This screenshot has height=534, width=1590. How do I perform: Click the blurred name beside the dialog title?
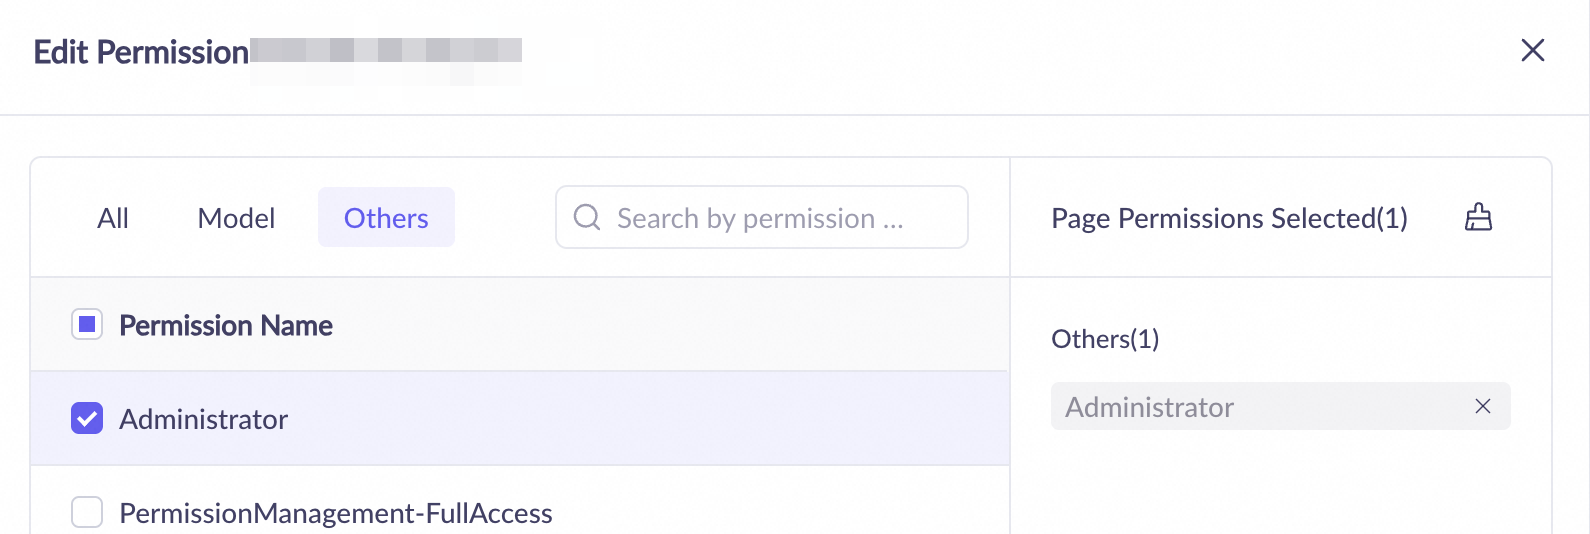386,52
